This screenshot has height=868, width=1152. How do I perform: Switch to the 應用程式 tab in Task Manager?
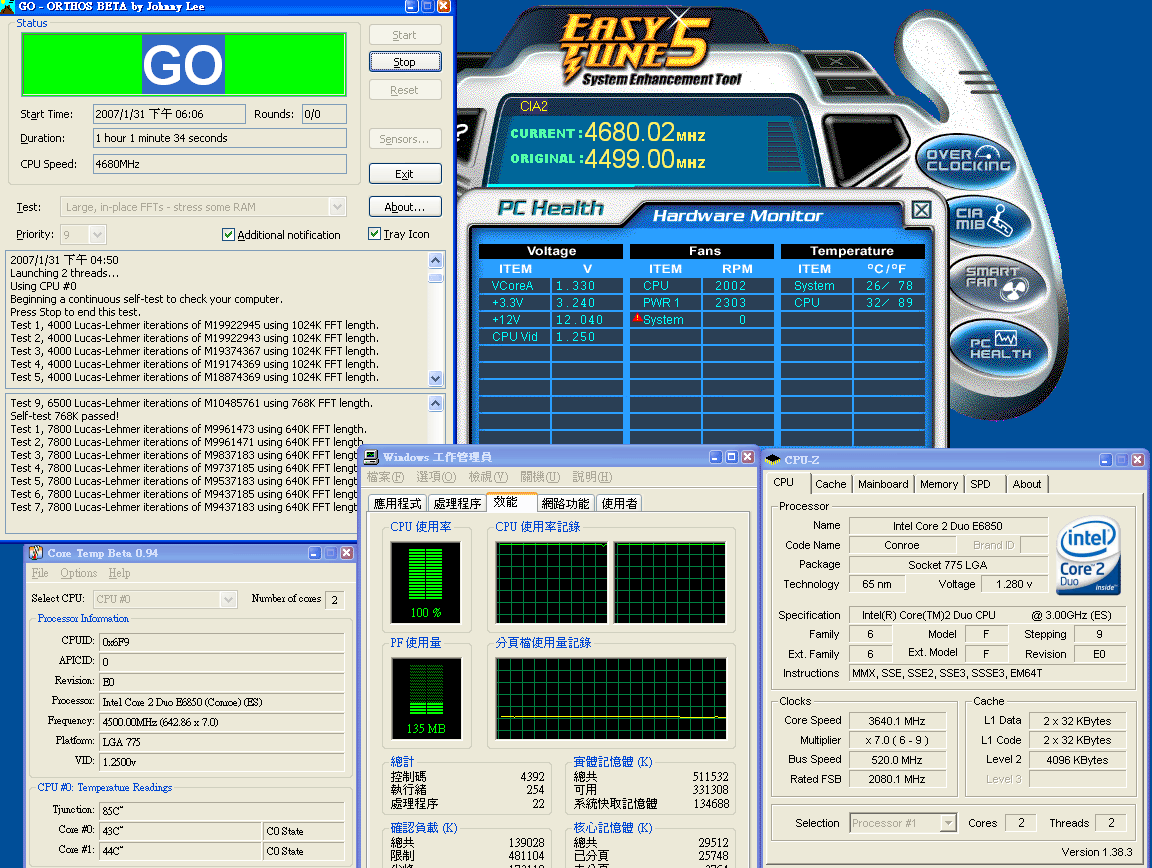tap(397, 503)
